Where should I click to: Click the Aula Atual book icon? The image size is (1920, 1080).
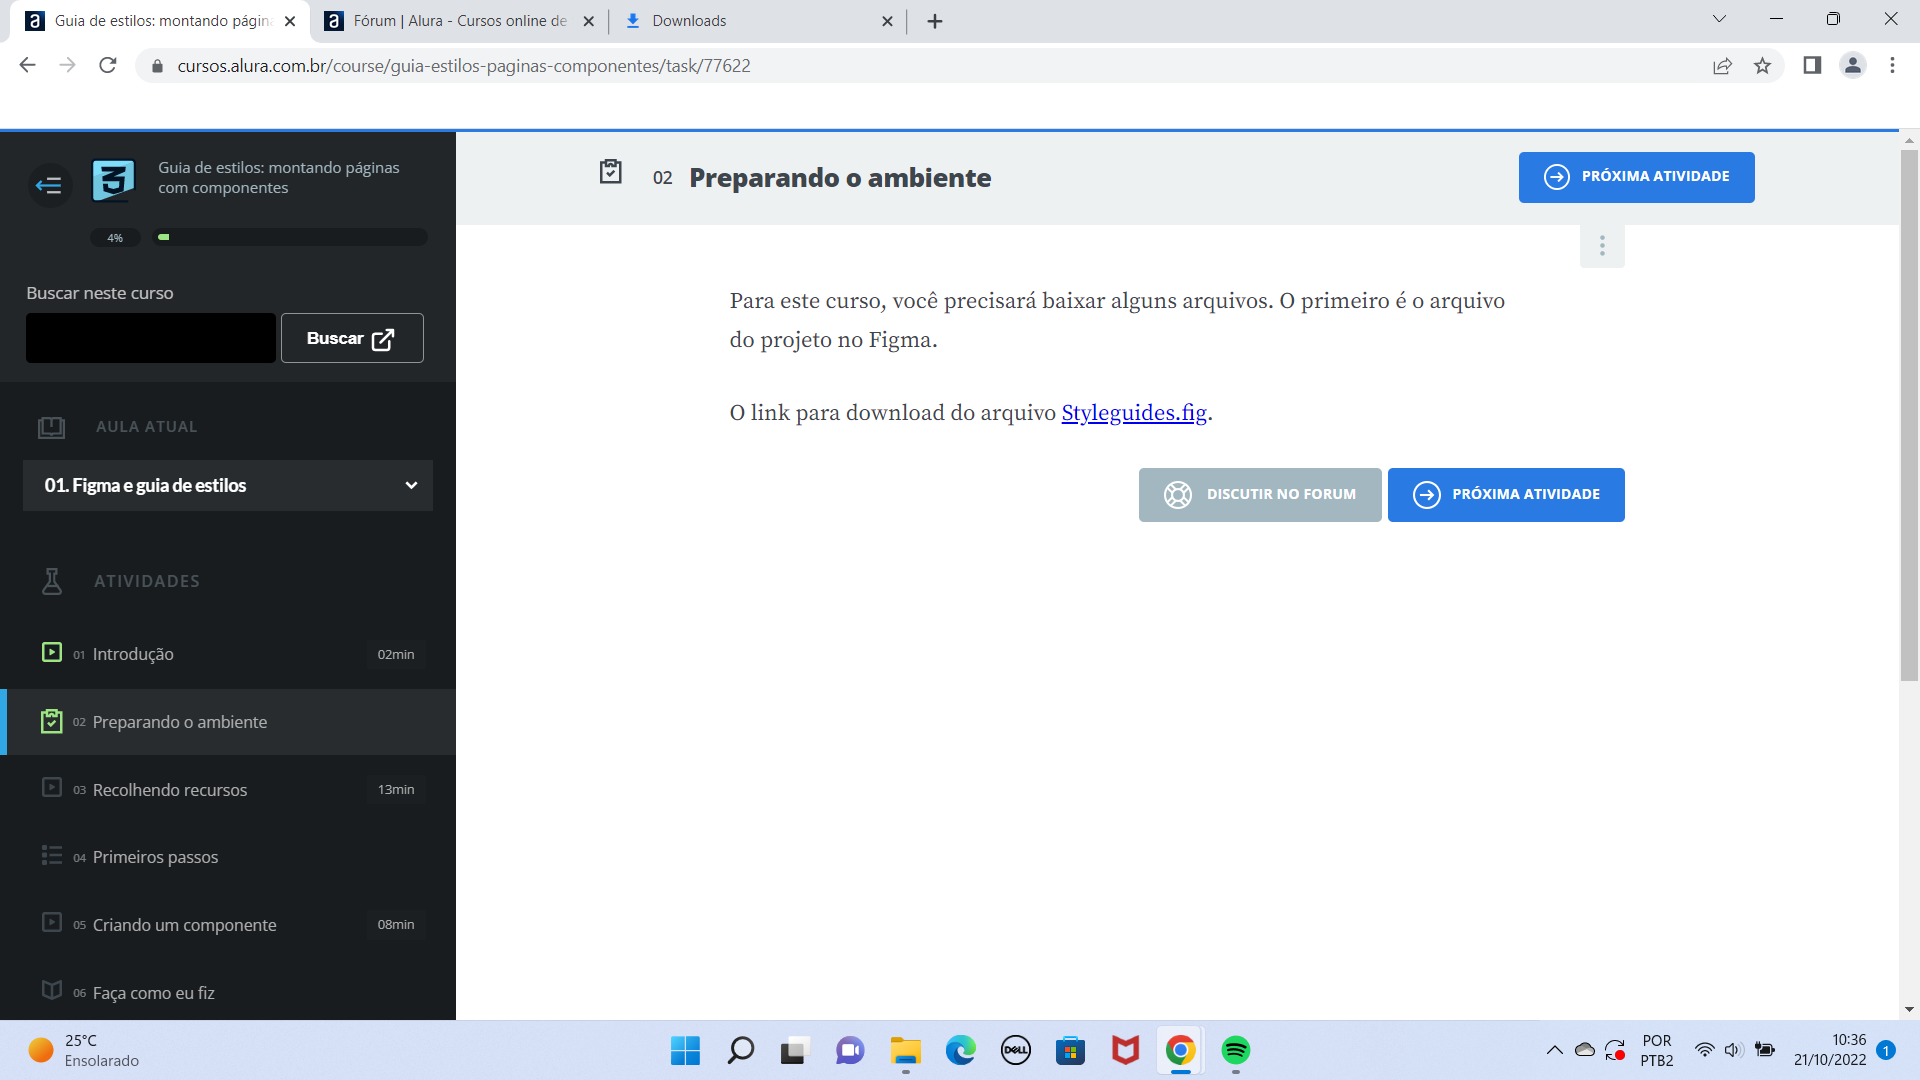coord(51,428)
